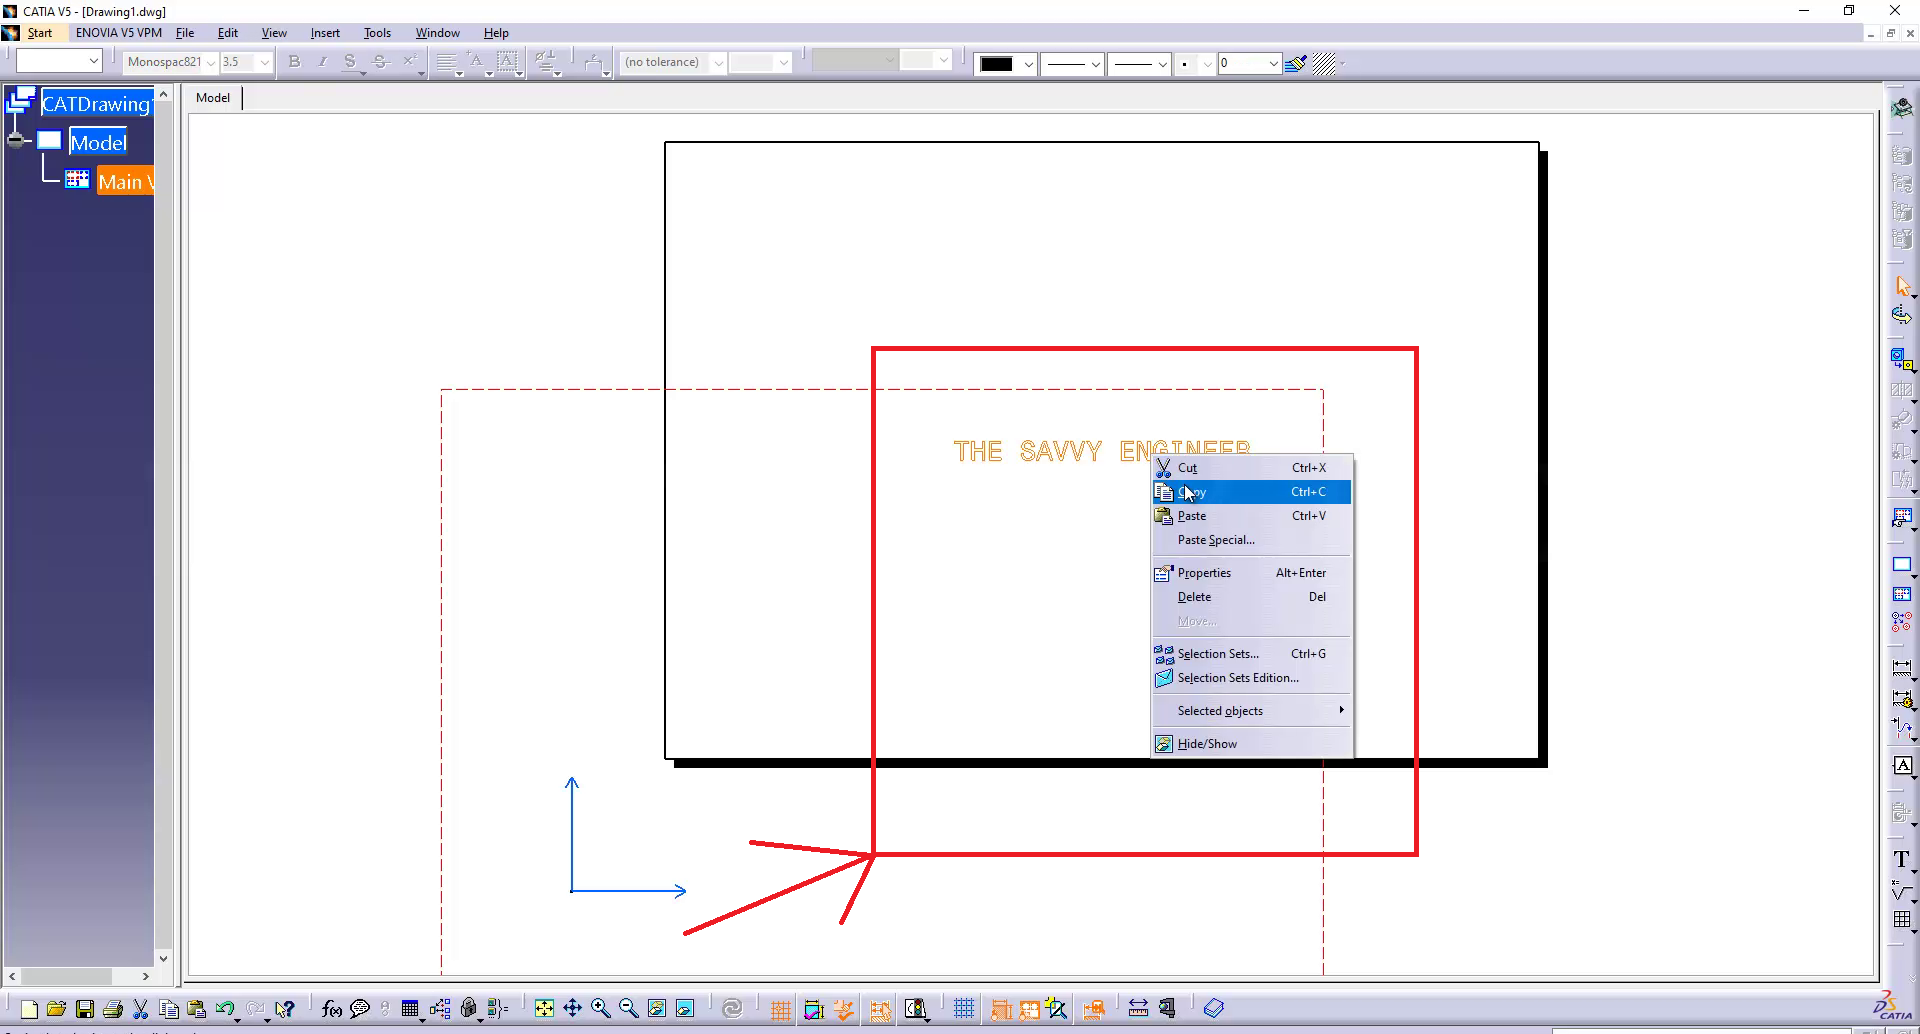Select the Model sheet tab
This screenshot has width=1920, height=1034.
click(x=213, y=98)
